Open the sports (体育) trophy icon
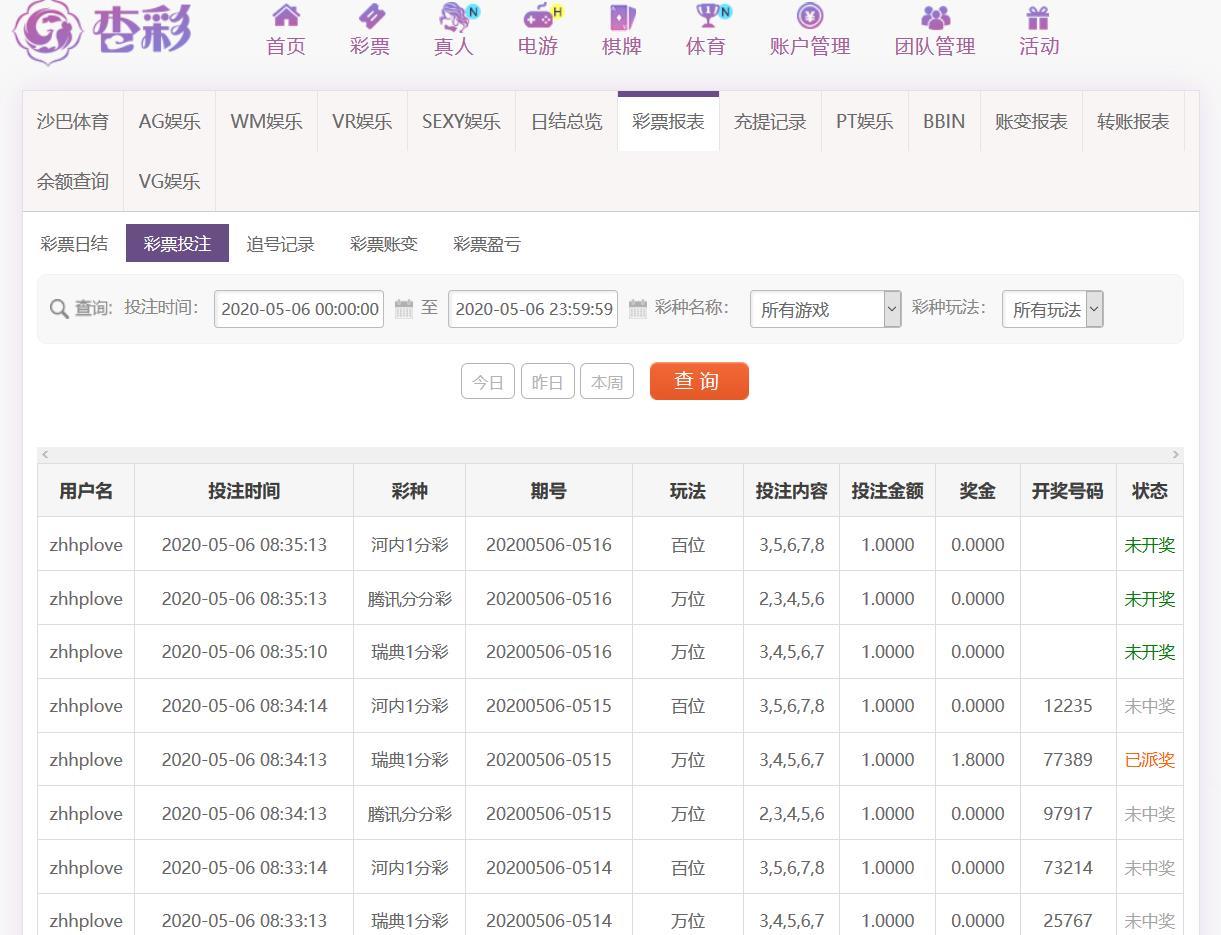 coord(706,16)
